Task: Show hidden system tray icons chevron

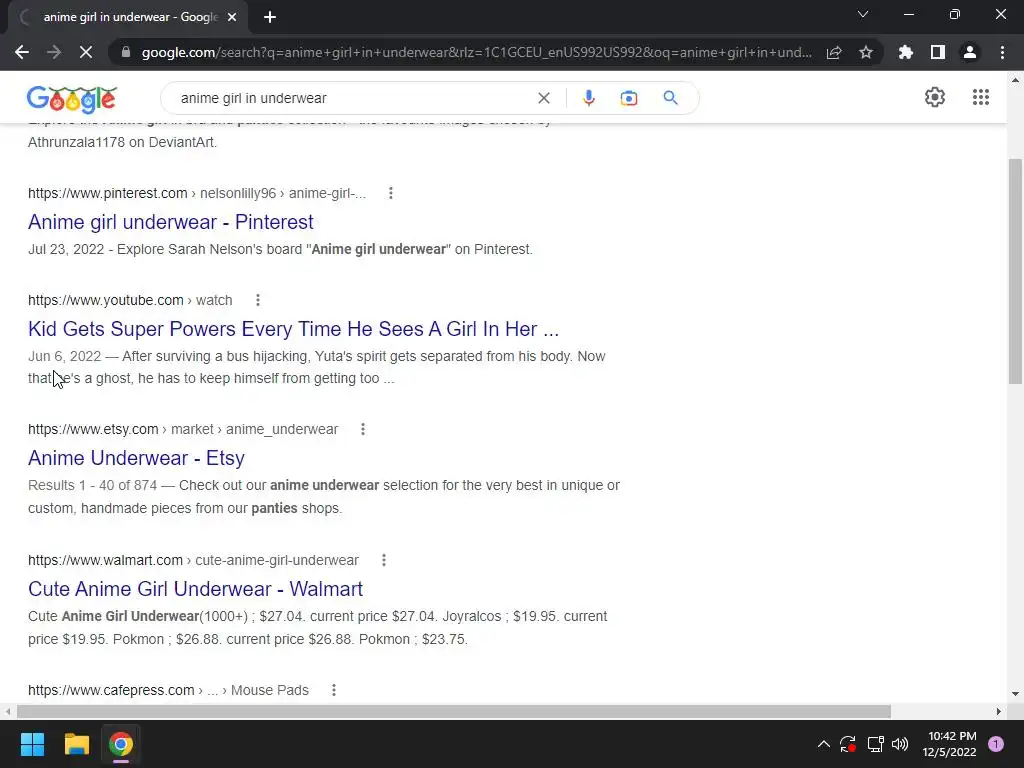Action: [824, 744]
